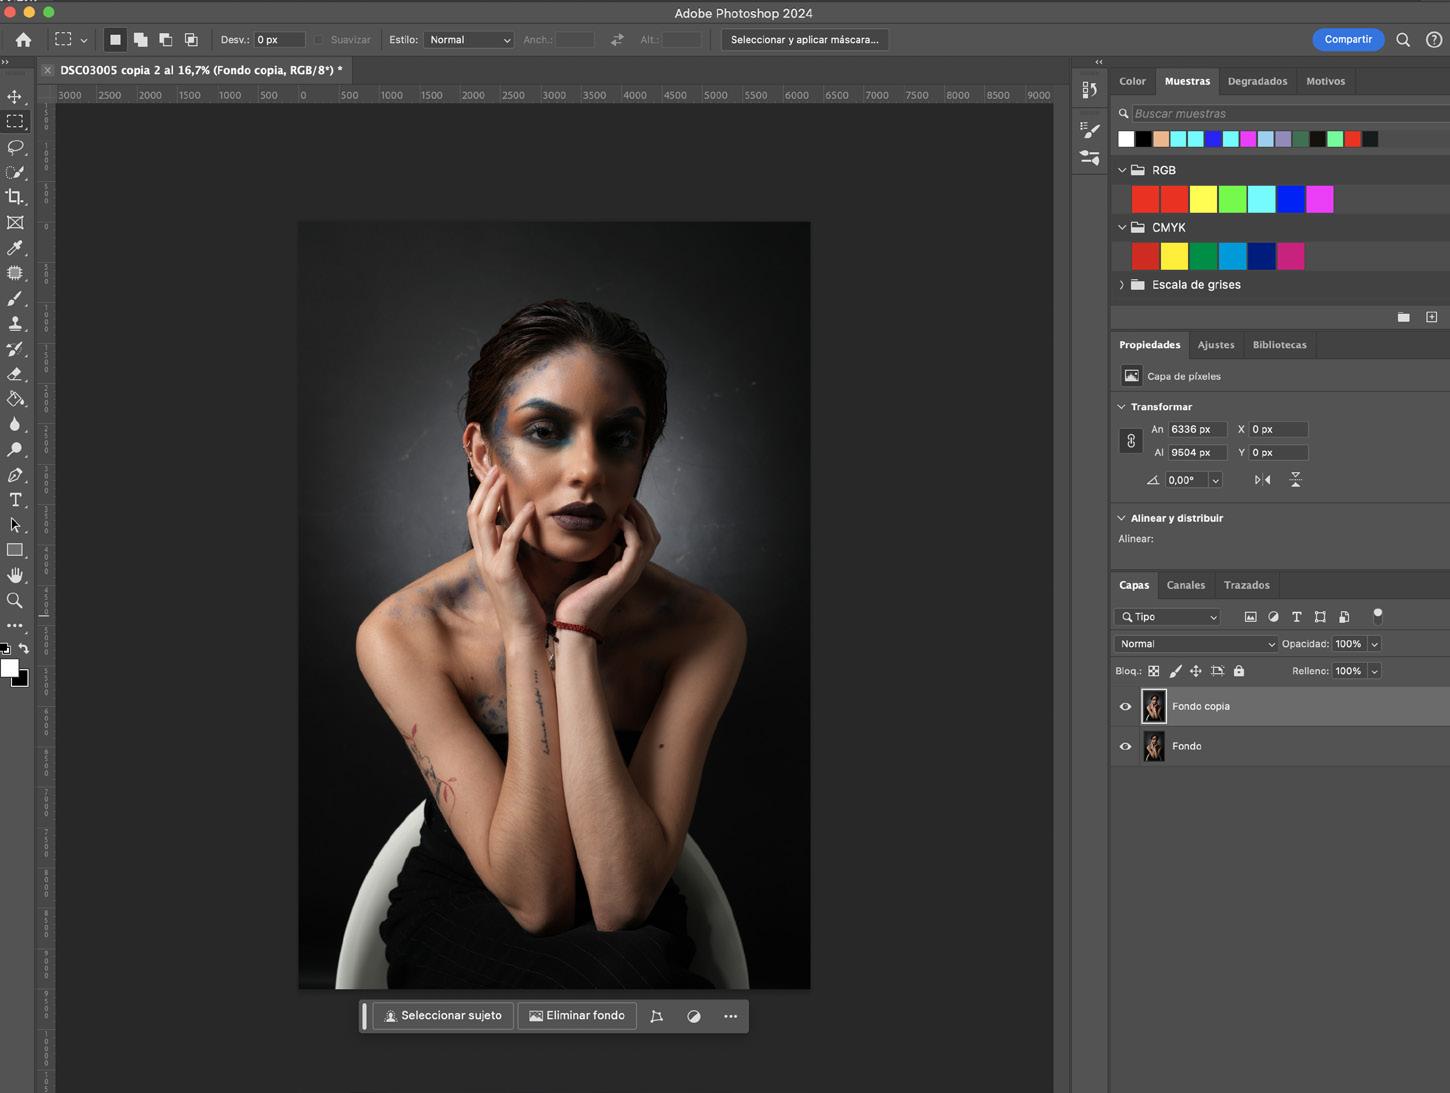Select the Hand tool
Screen dimensions: 1450x1093
[15, 575]
